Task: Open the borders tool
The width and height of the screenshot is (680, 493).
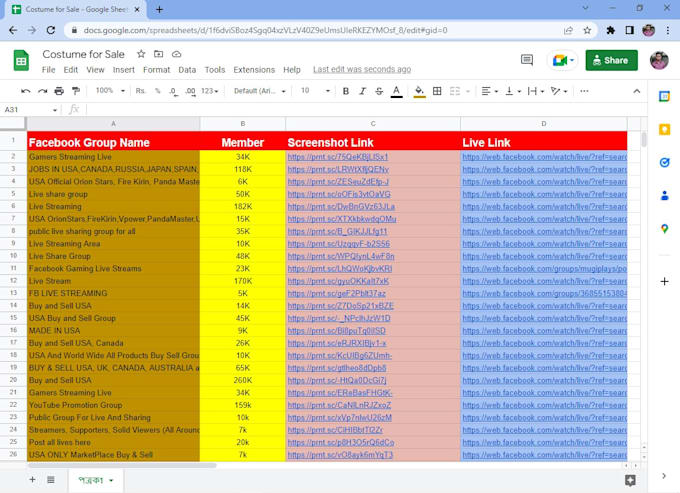Action: click(x=437, y=91)
